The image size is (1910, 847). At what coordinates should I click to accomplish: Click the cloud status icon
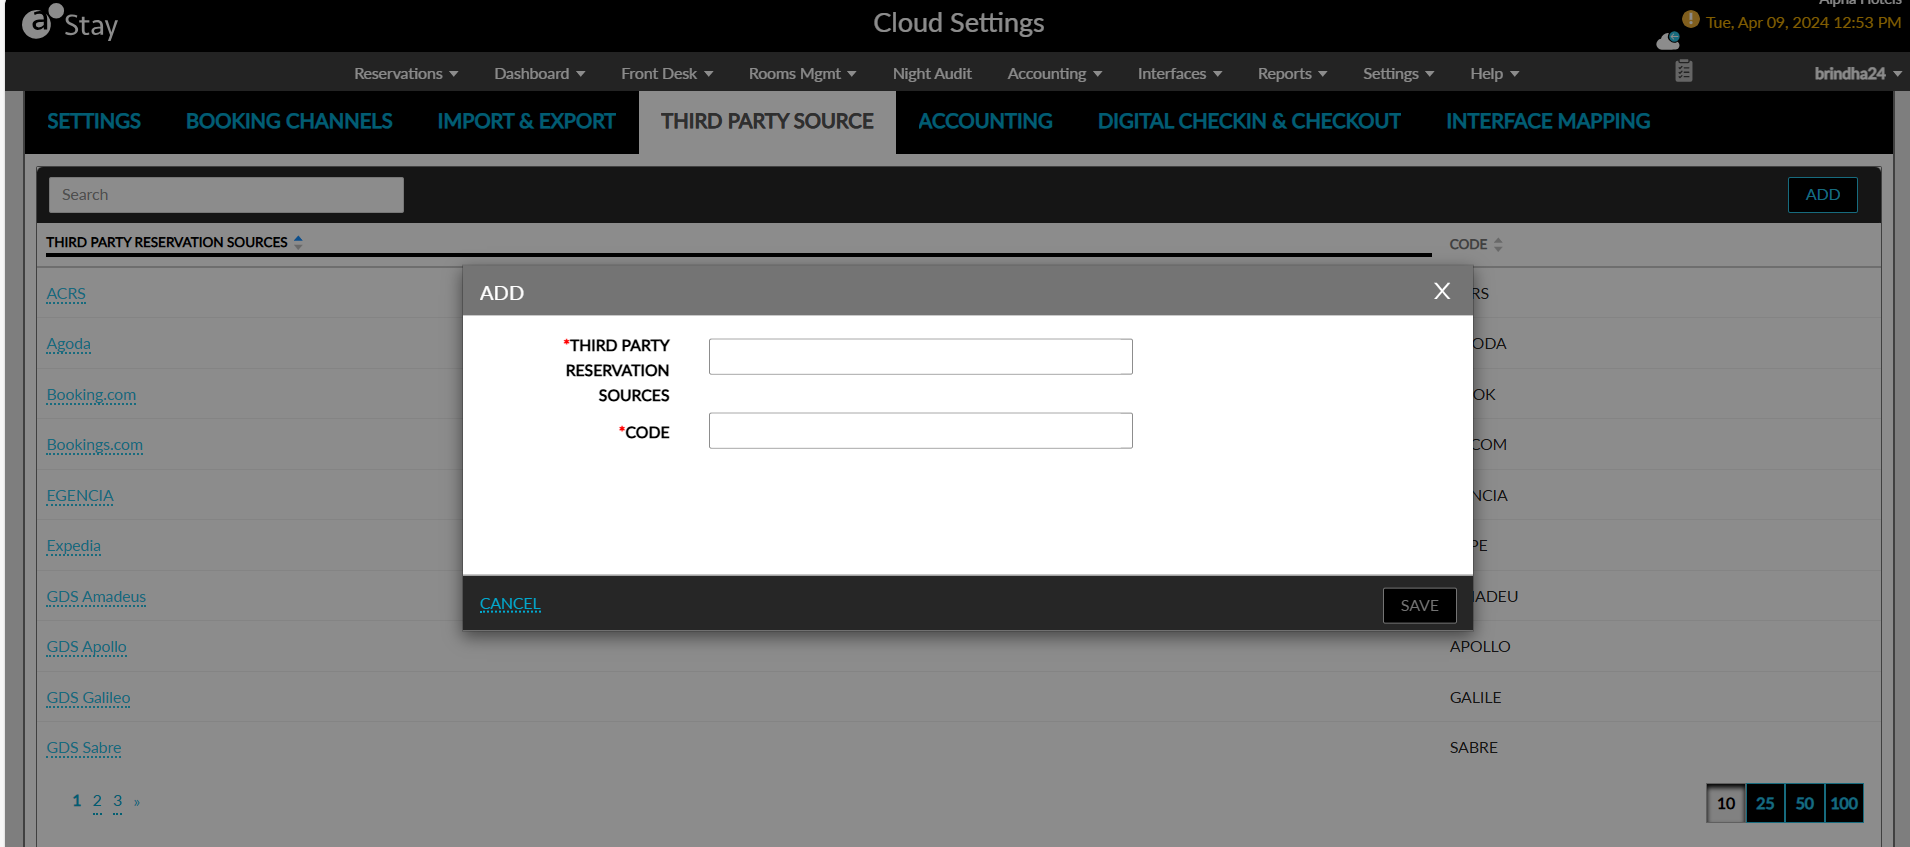tap(1668, 40)
